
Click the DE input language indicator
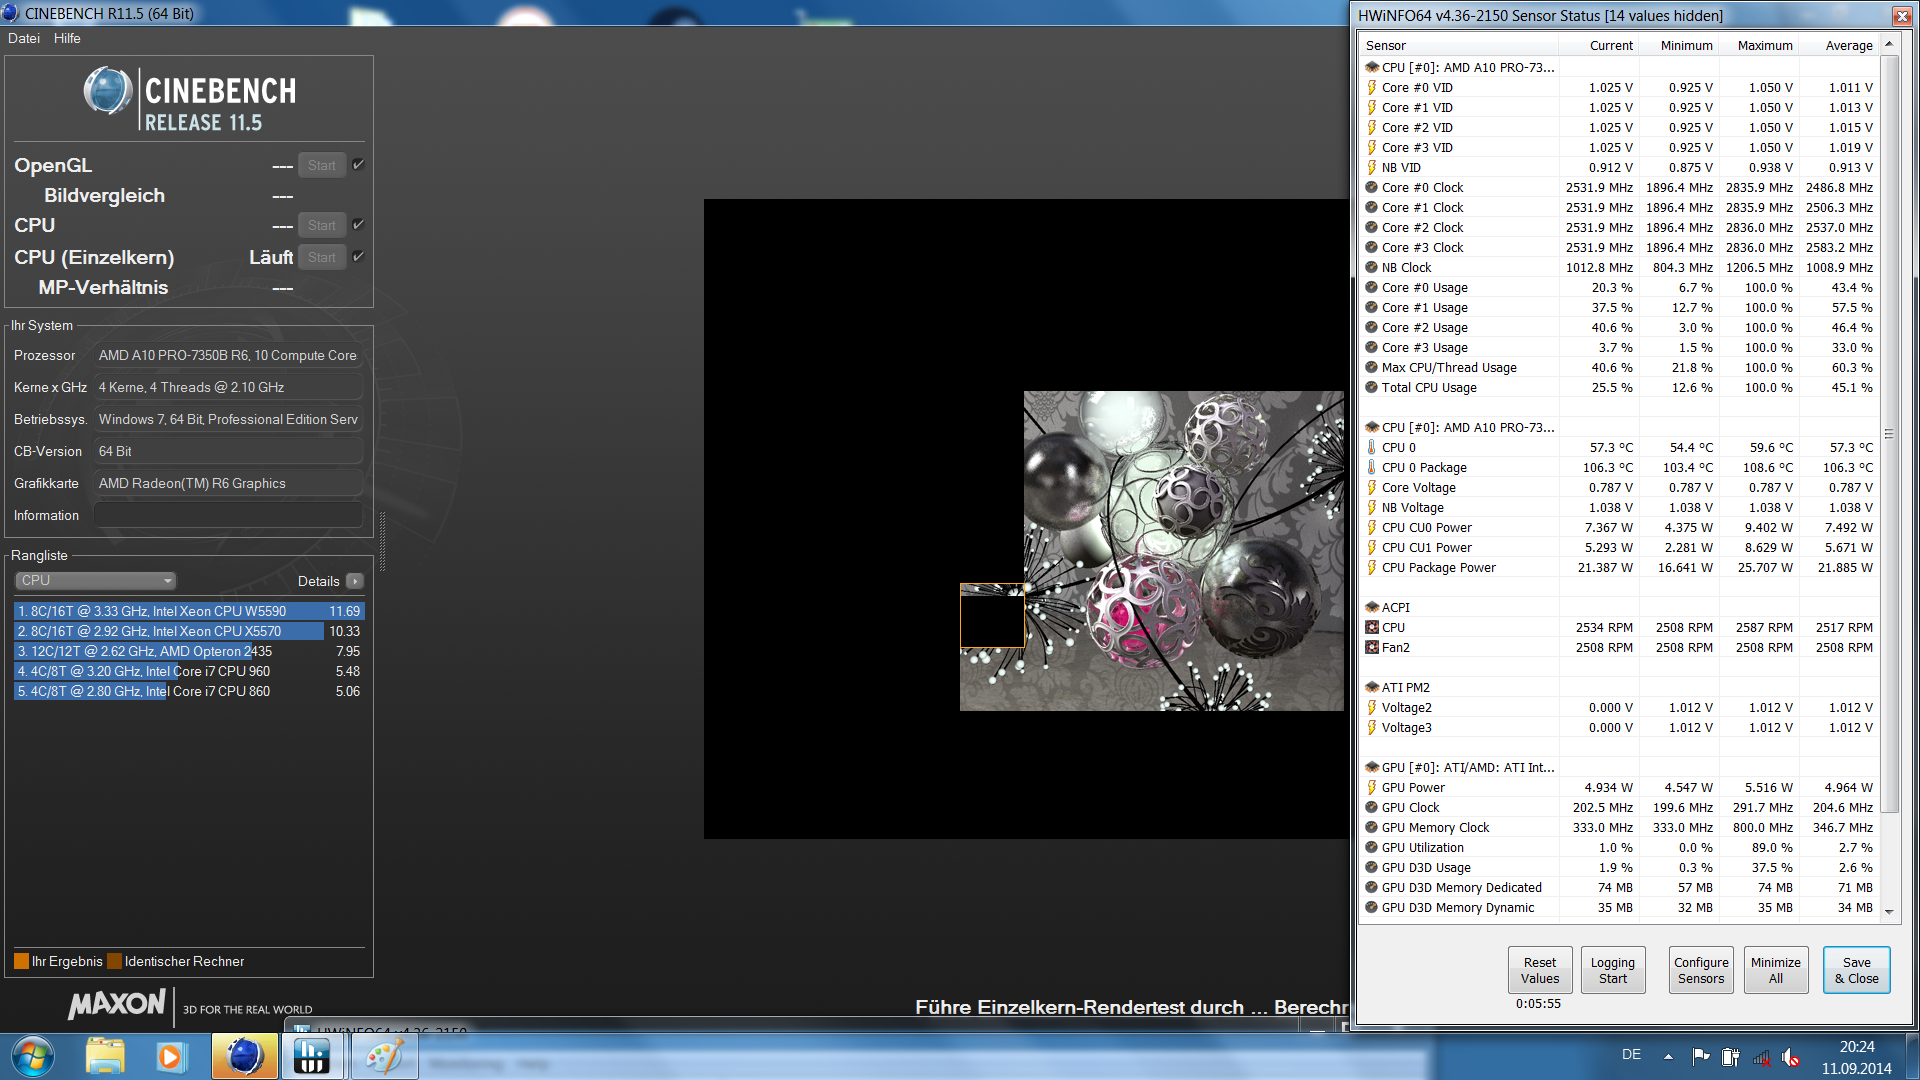[1631, 1055]
